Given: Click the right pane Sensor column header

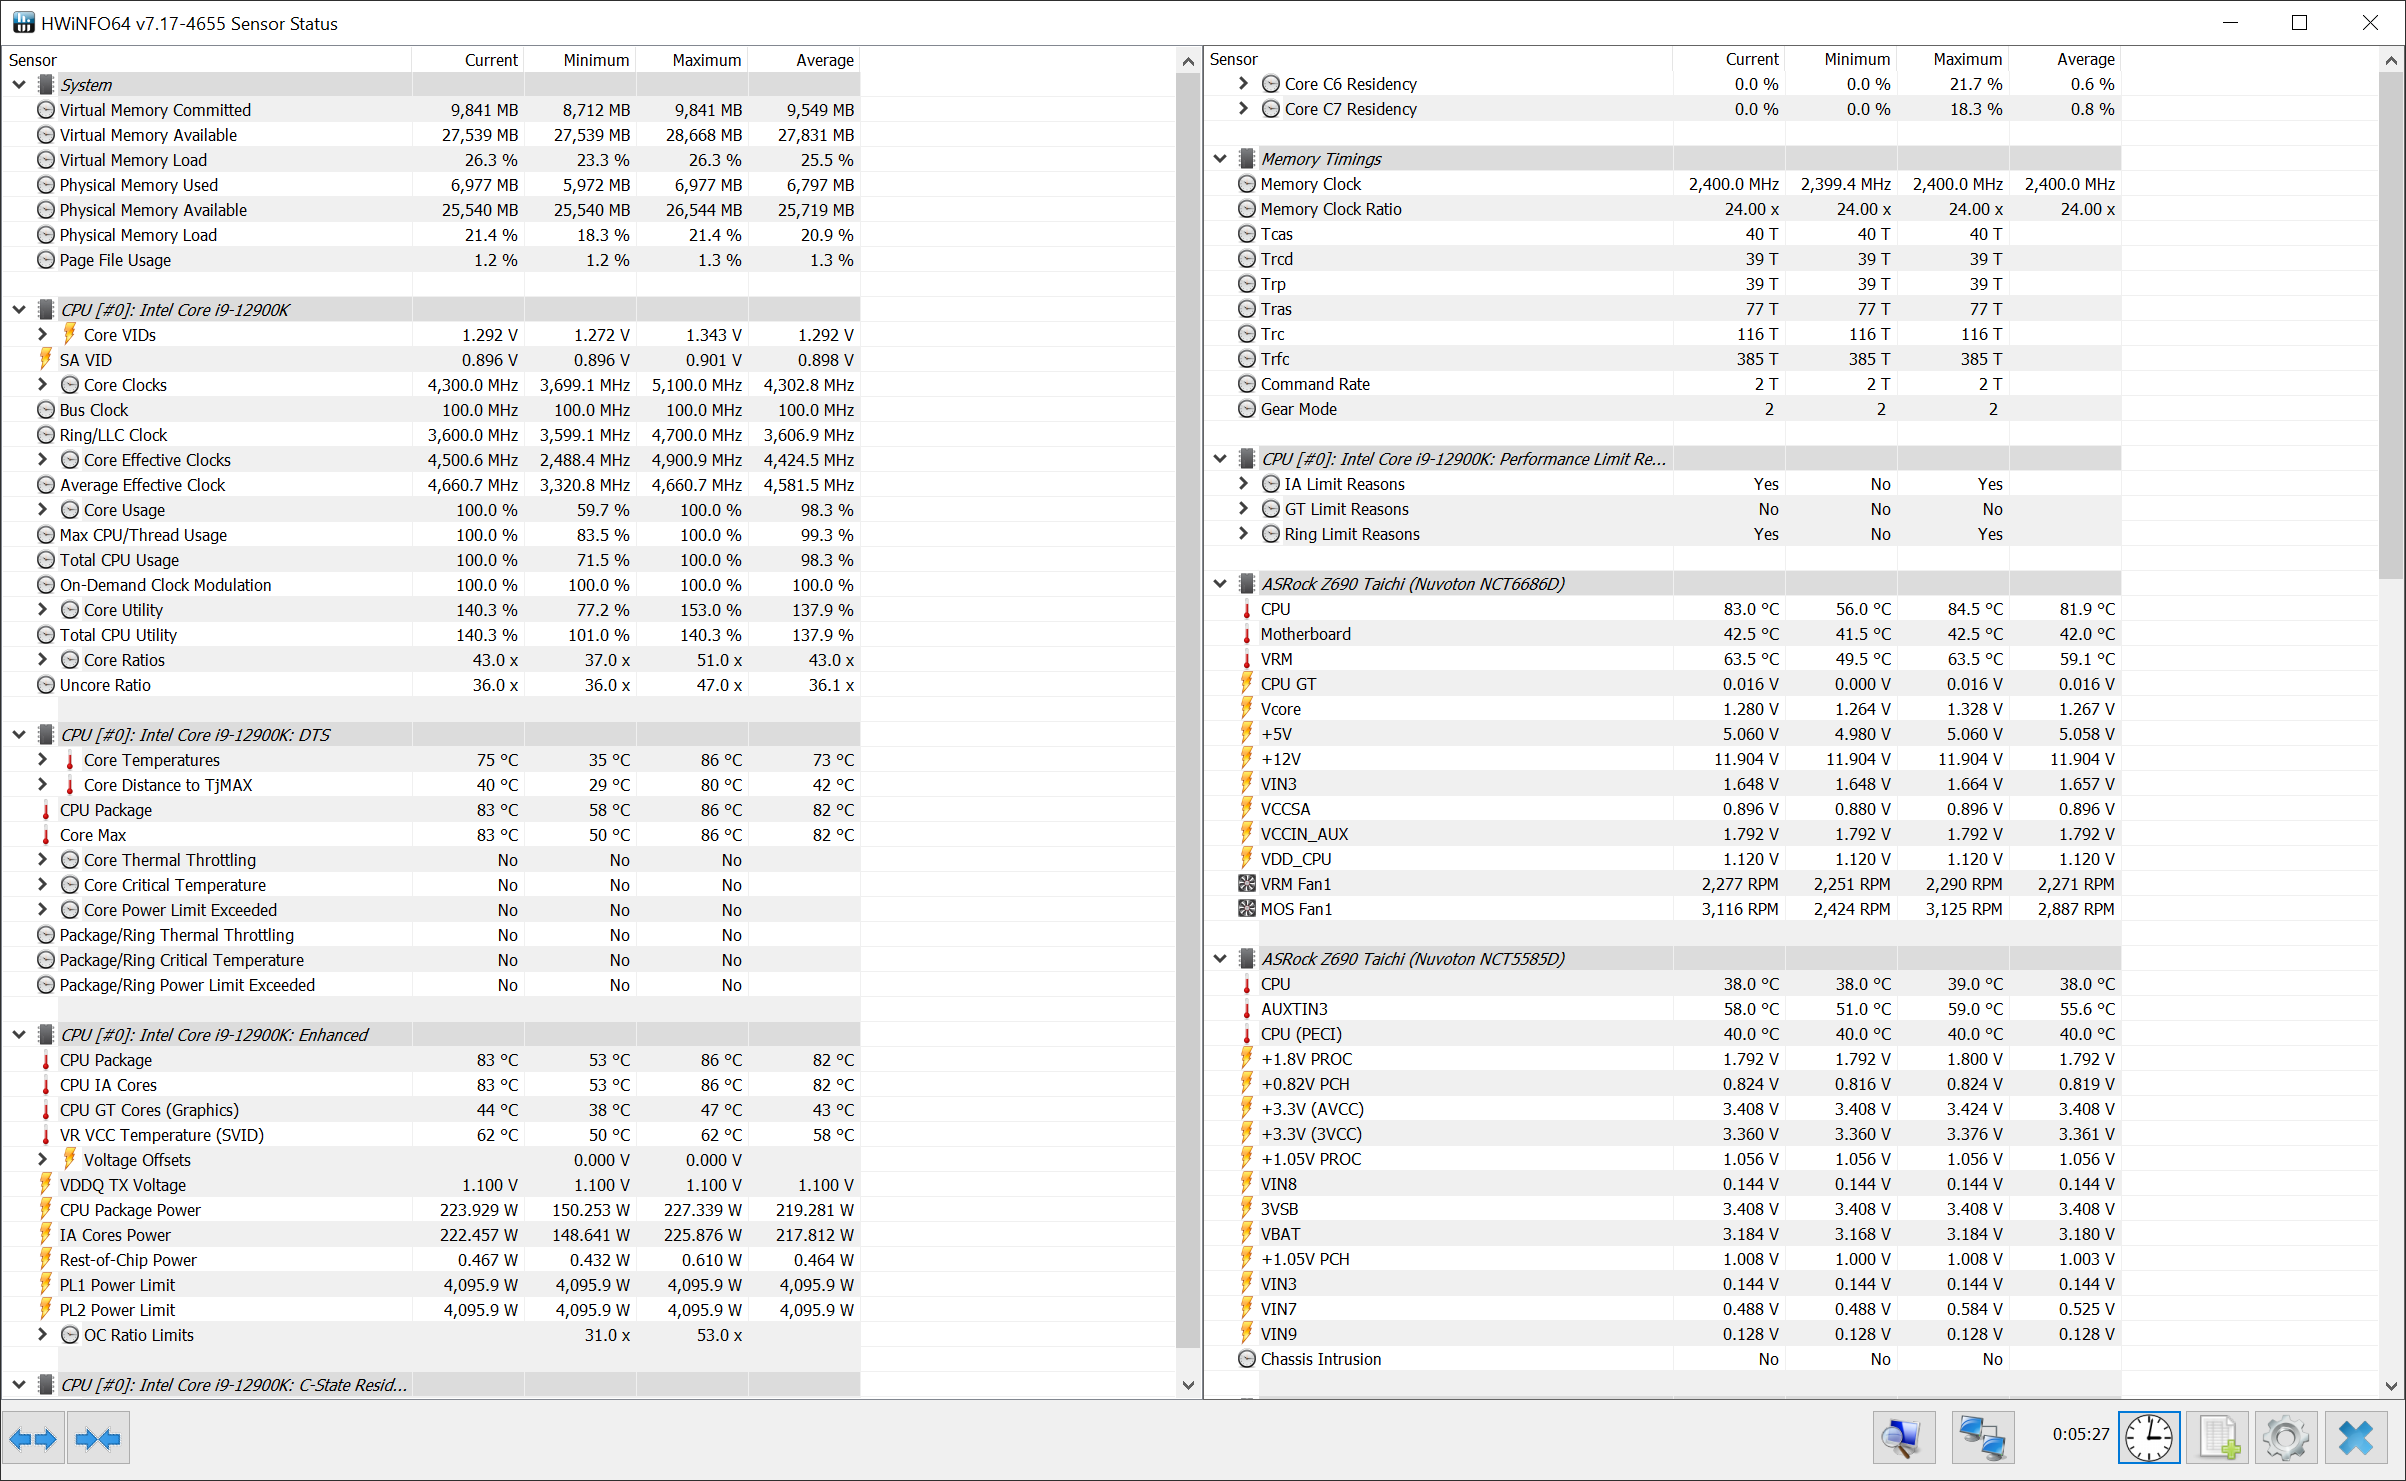Looking at the screenshot, I should coord(1439,59).
